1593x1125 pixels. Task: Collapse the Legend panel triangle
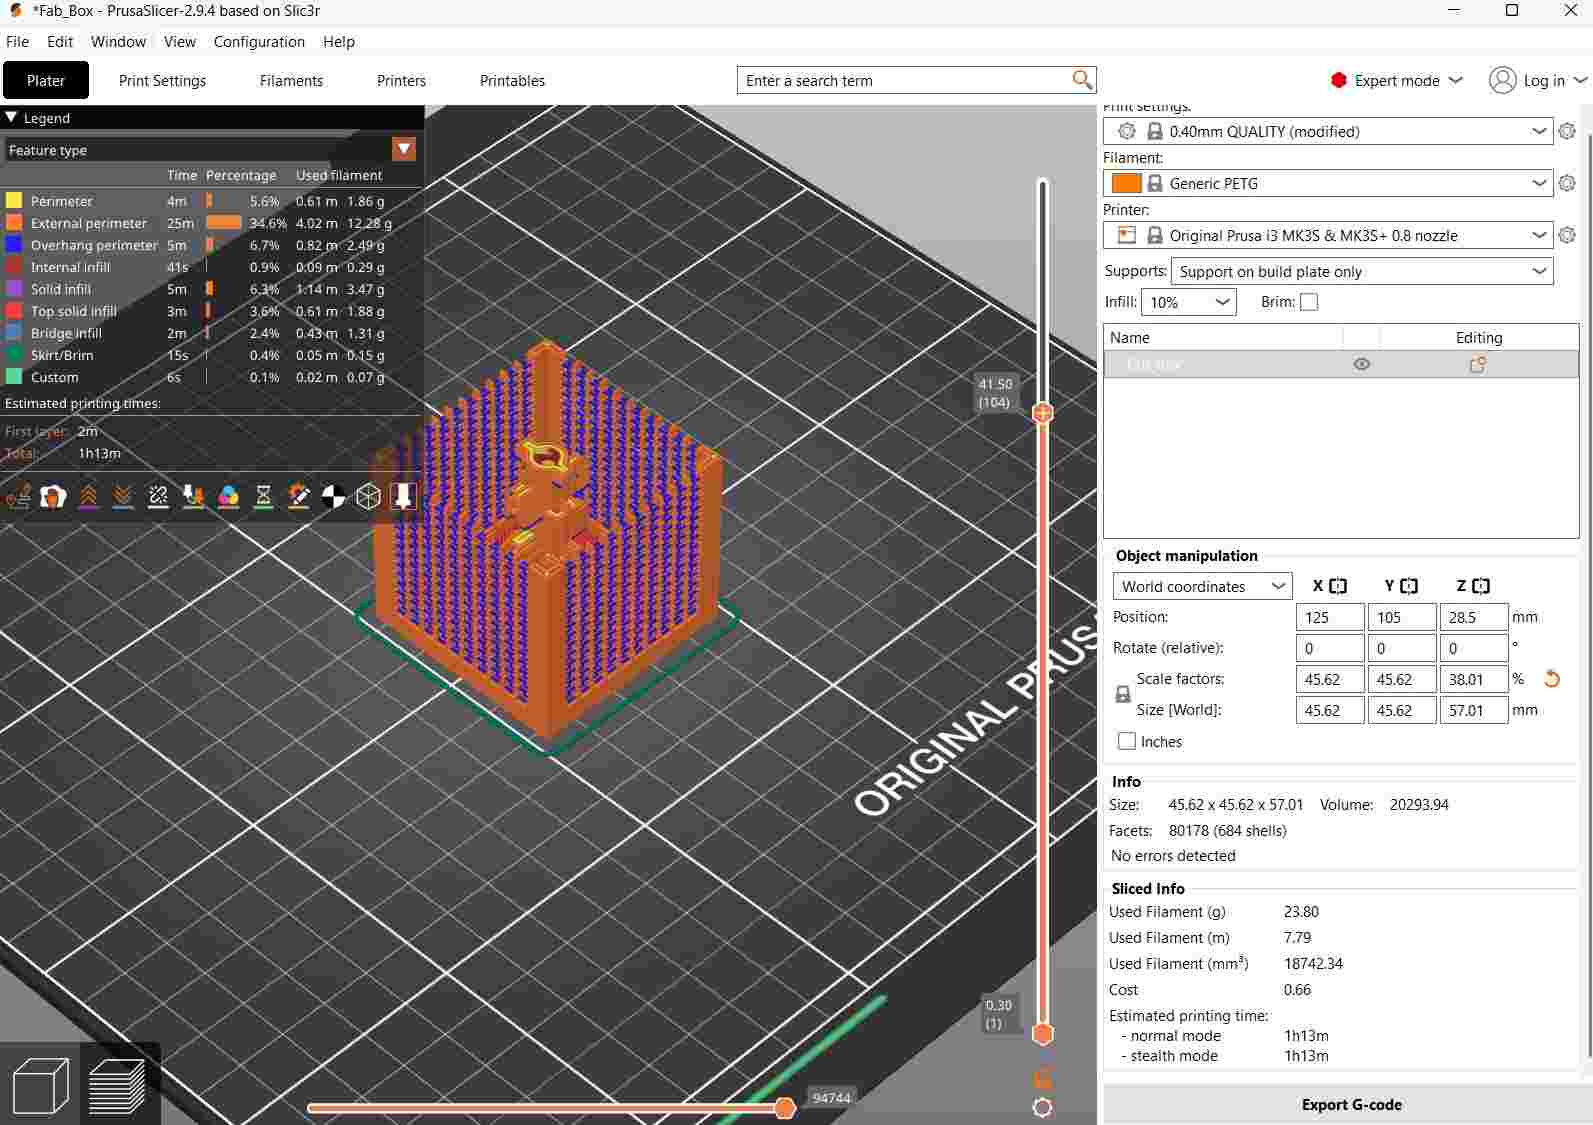point(11,117)
